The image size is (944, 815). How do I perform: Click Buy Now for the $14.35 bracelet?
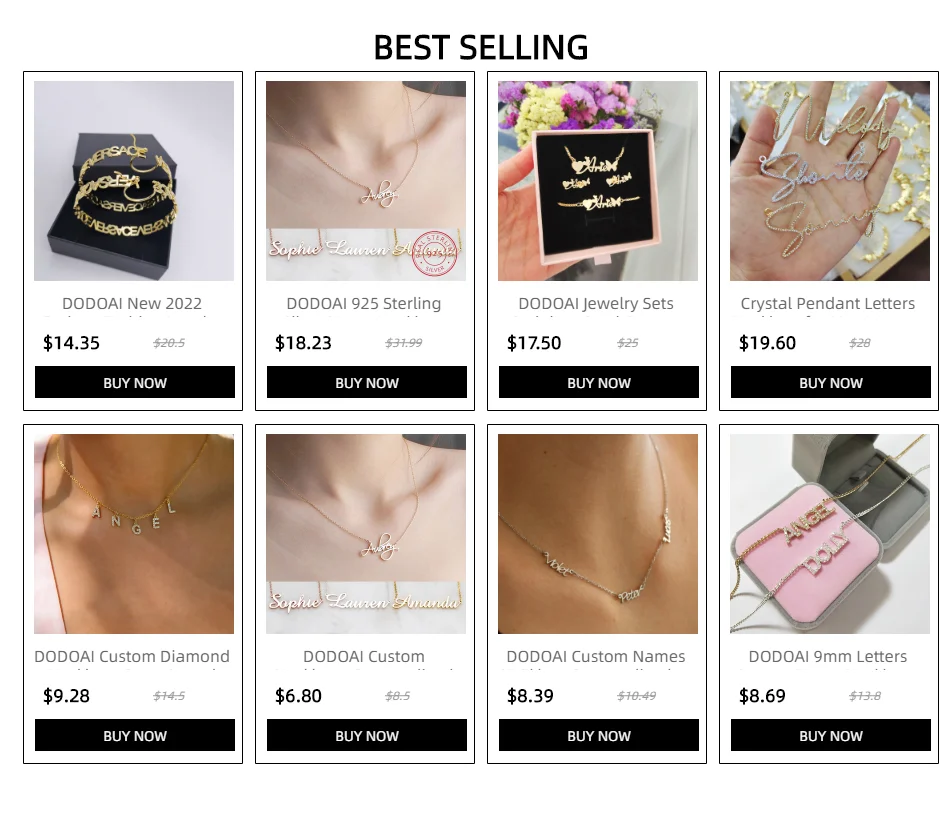tap(135, 382)
